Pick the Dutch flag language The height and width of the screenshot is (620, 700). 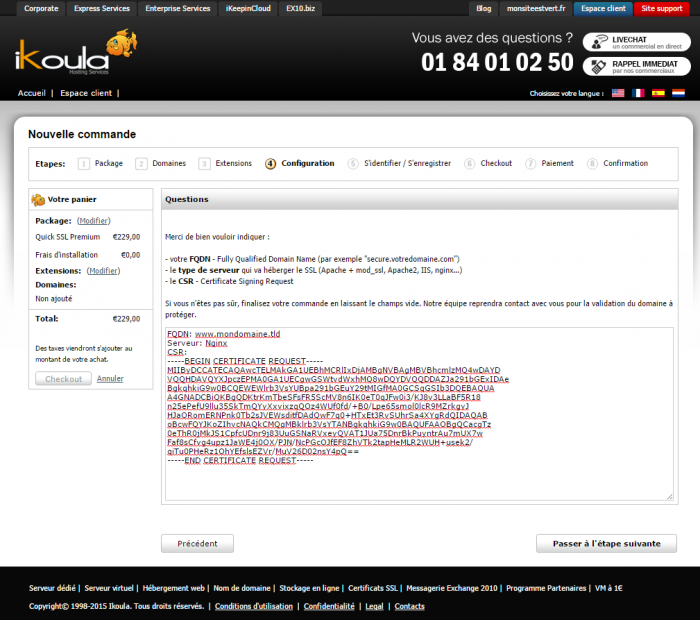678,93
